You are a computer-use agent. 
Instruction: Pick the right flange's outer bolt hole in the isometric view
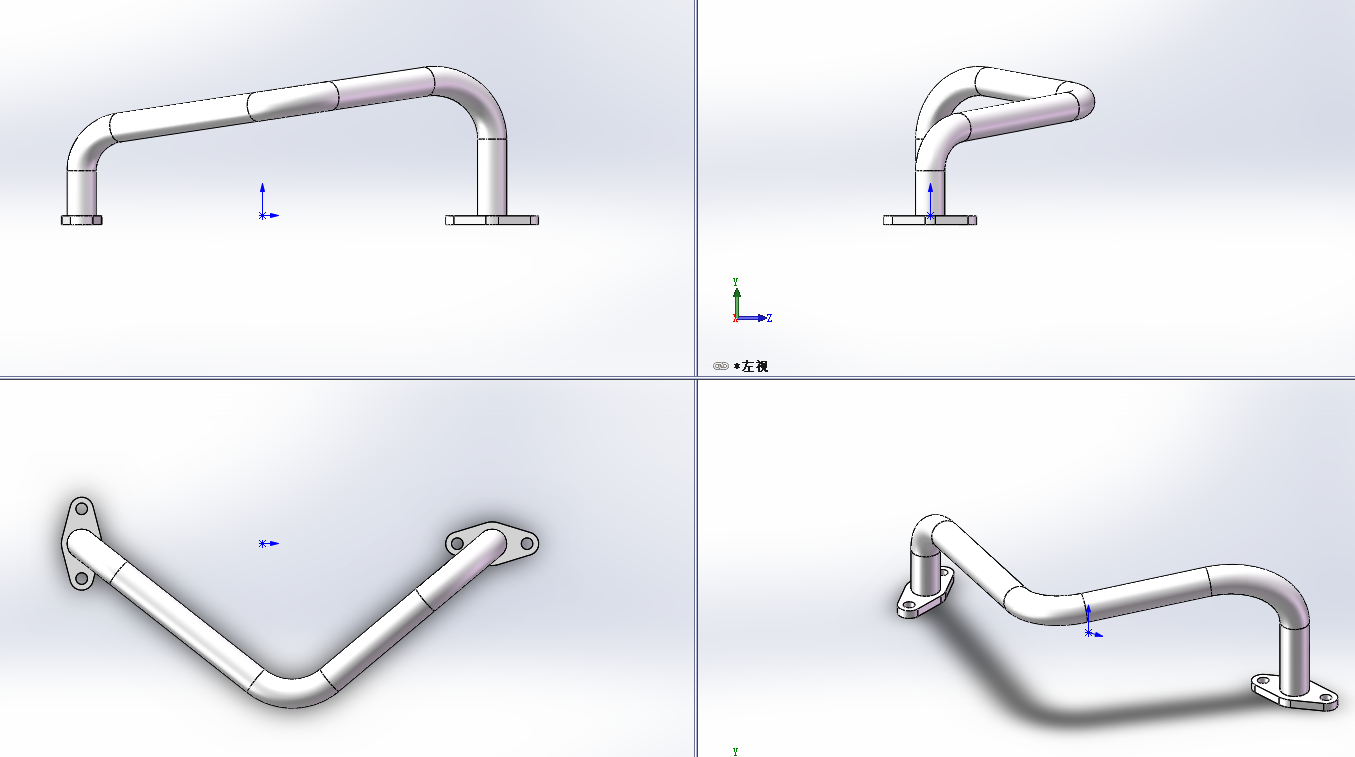pyautogui.click(x=1326, y=695)
